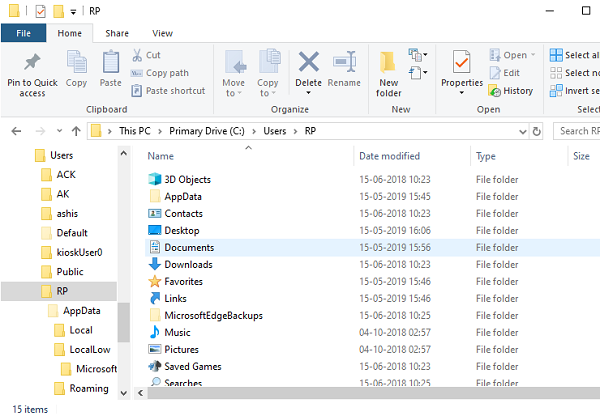The height and width of the screenshot is (416, 600).
Task: Click Users breadcrumb in address bar
Action: tap(275, 131)
